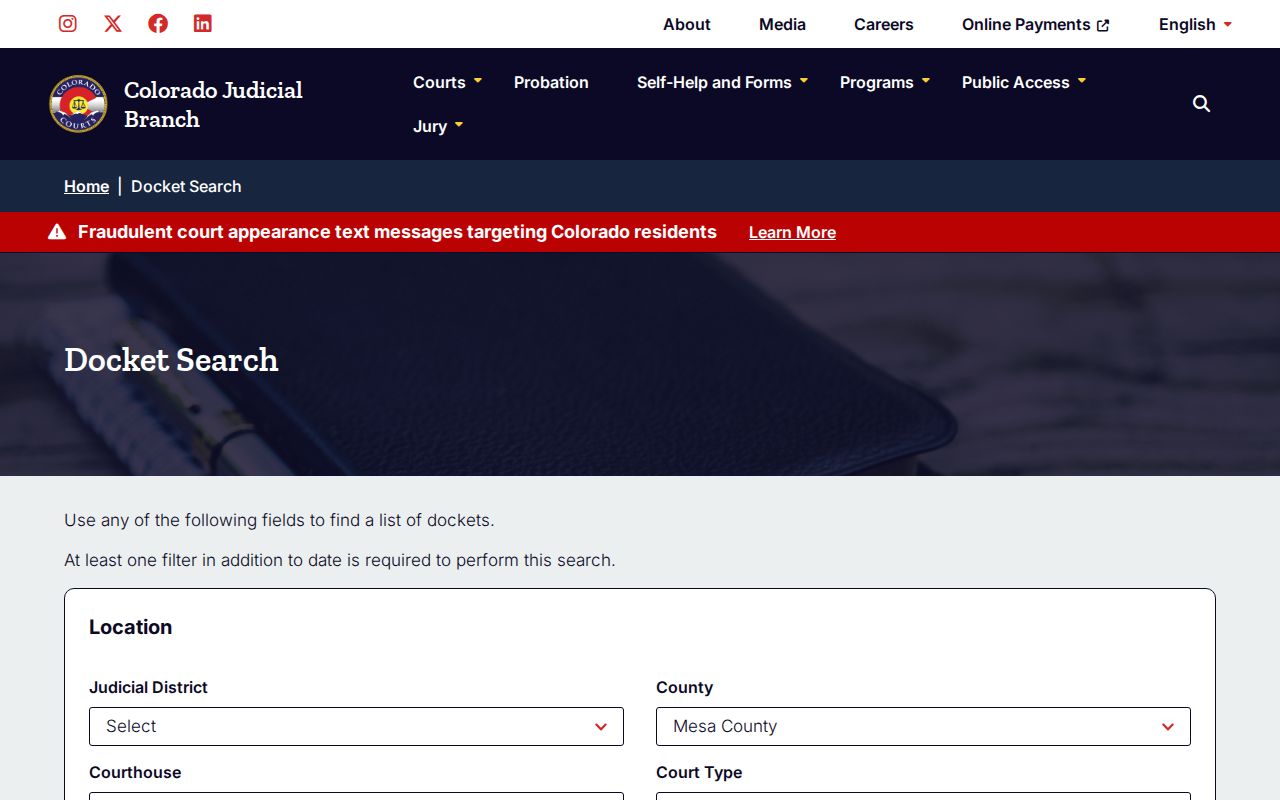Open the Probation menu item

(x=551, y=82)
